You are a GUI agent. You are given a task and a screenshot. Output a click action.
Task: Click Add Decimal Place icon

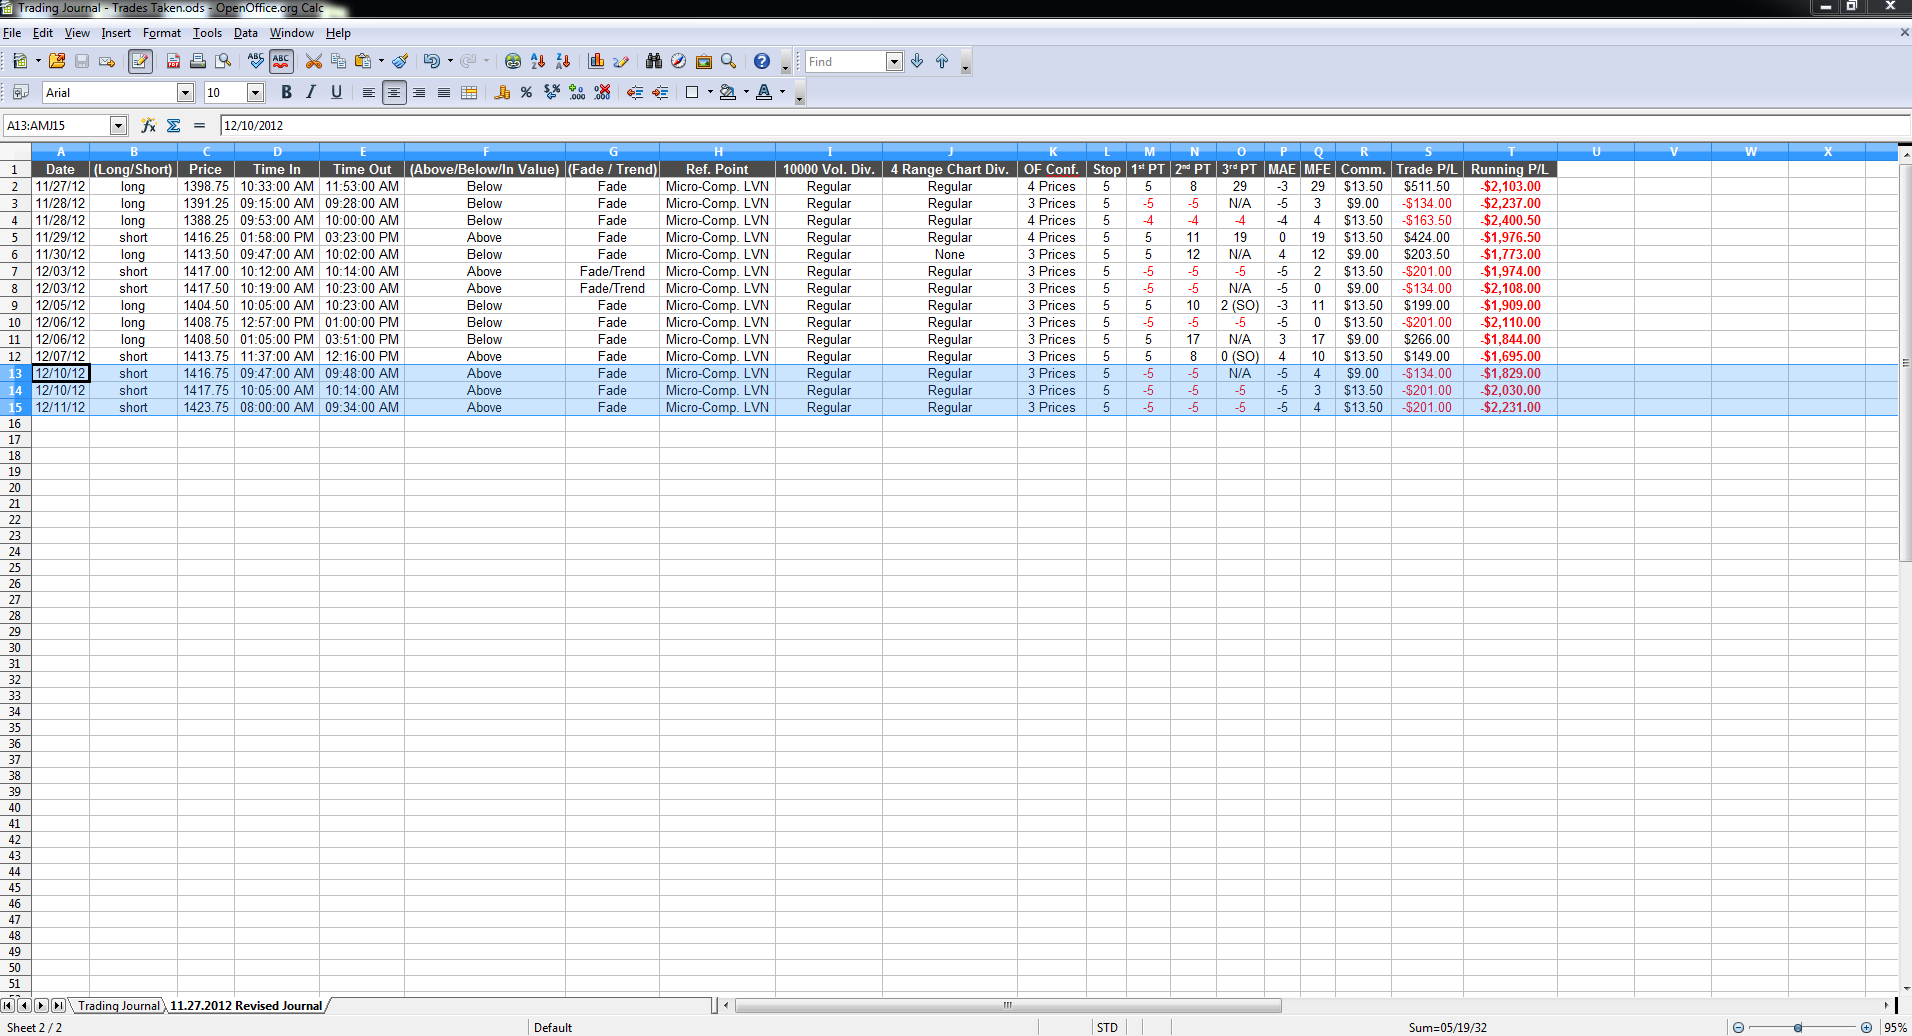coord(577,92)
